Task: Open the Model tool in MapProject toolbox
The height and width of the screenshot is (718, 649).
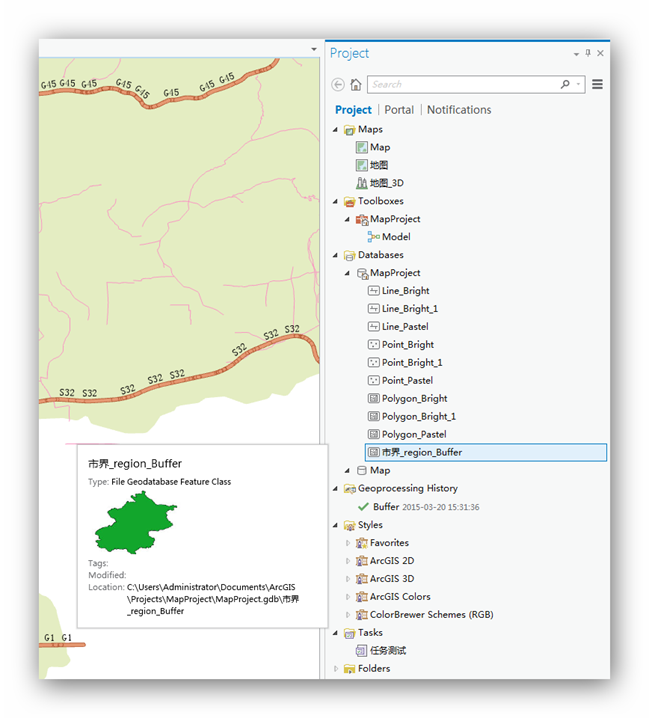Action: pos(395,237)
